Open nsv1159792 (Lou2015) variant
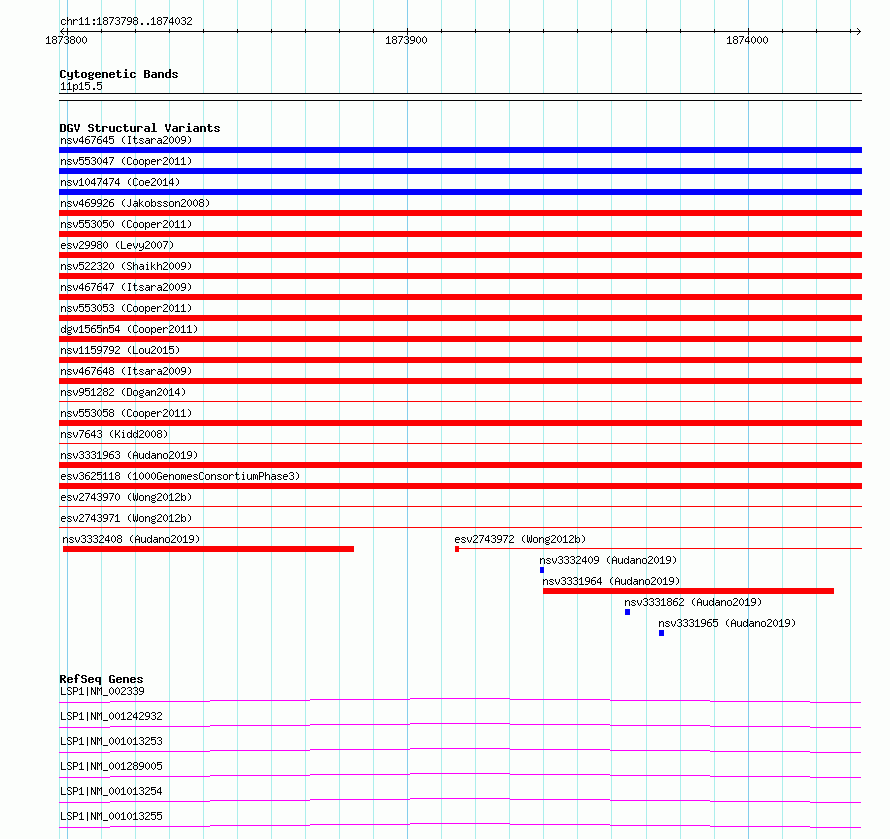 coord(120,350)
